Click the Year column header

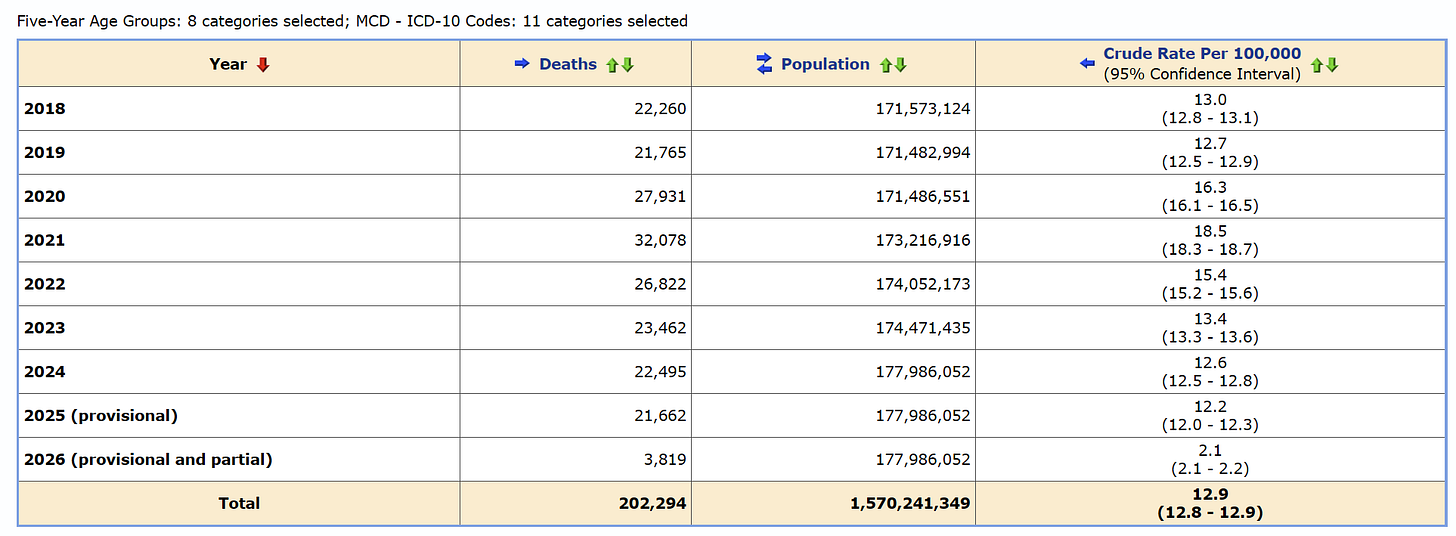coord(228,64)
